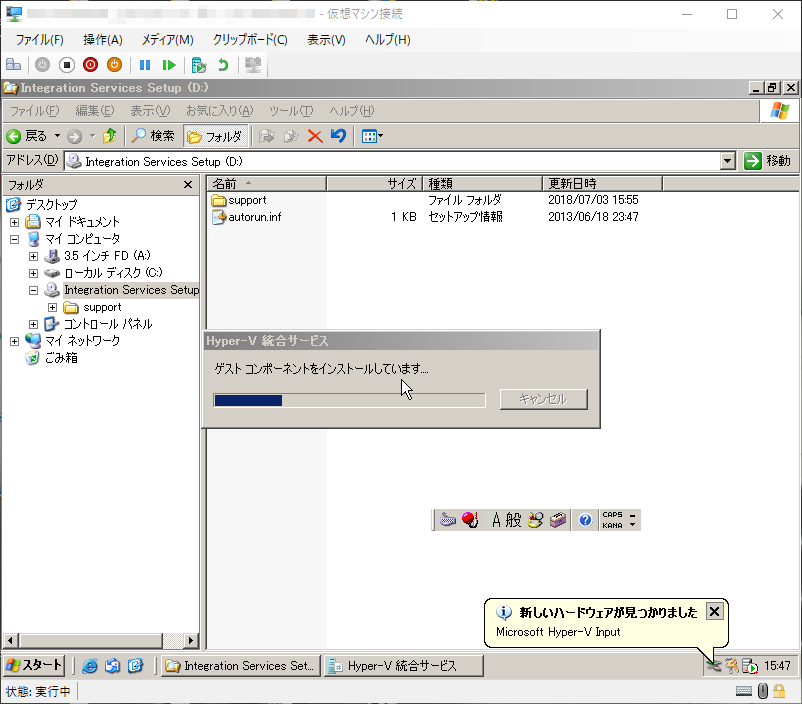The image size is (802, 704).
Task: Select ローカル ディスク (C:) in tree
Action: [113, 273]
